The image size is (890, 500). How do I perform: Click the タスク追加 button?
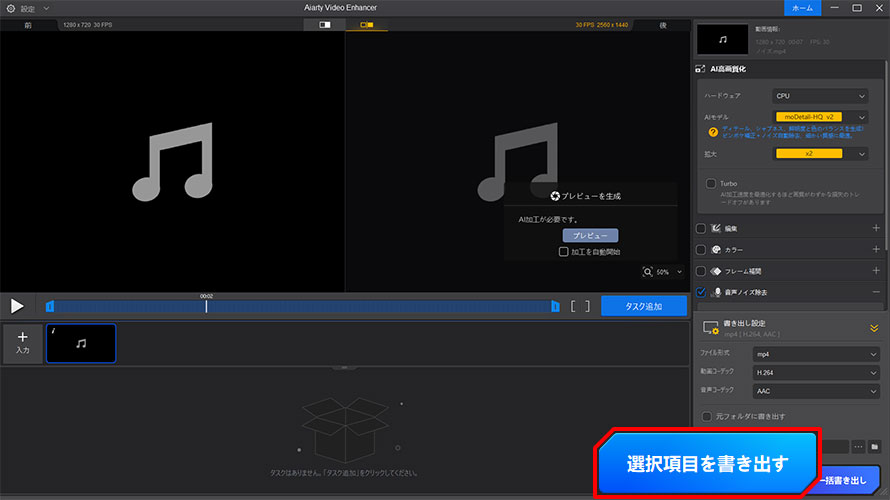pos(644,306)
